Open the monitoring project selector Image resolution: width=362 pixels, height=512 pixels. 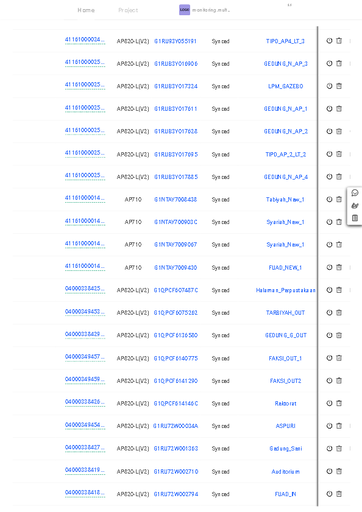[204, 10]
